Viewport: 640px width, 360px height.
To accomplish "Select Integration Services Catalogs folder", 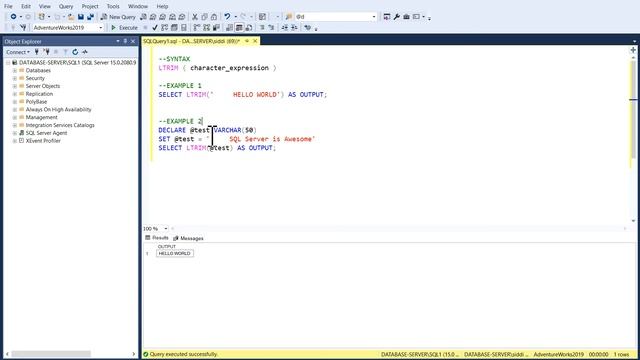I will click(x=60, y=125).
